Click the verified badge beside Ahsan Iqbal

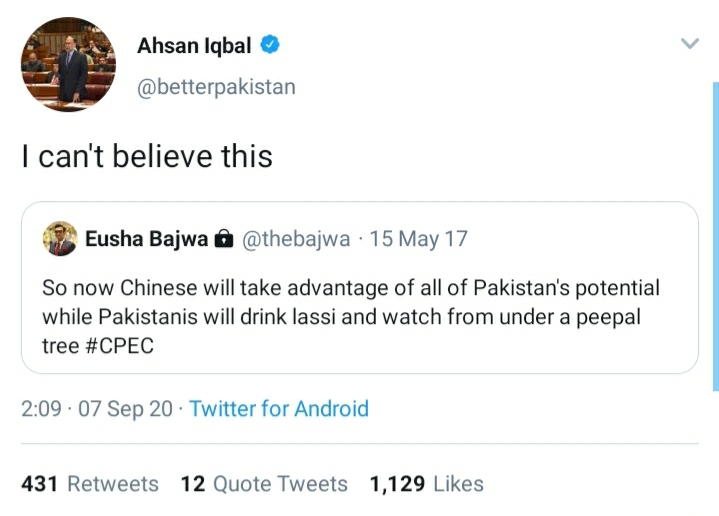pyautogui.click(x=270, y=44)
